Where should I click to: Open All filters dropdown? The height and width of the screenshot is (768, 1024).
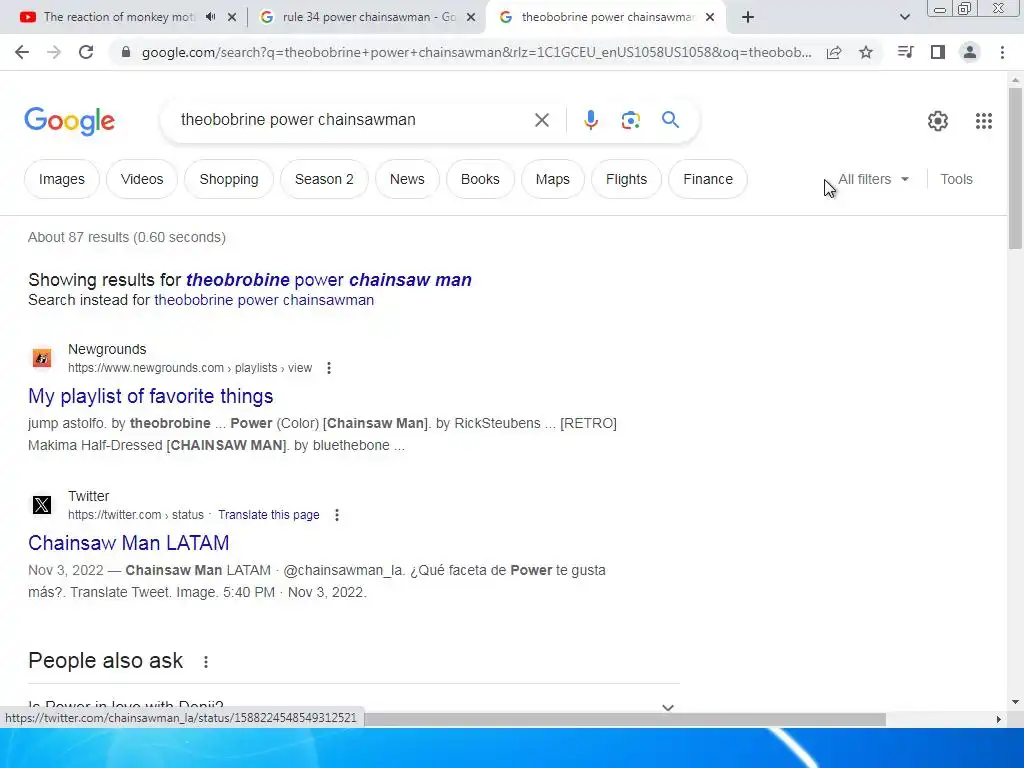pos(873,179)
